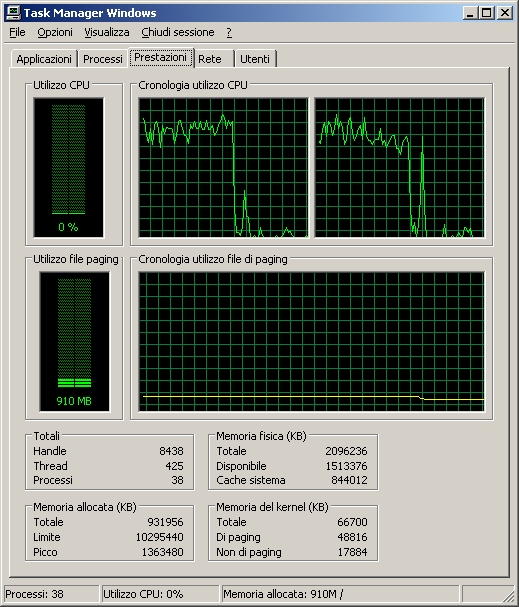519x607 pixels.
Task: Switch to the Applicazioni tab
Action: (x=44, y=59)
